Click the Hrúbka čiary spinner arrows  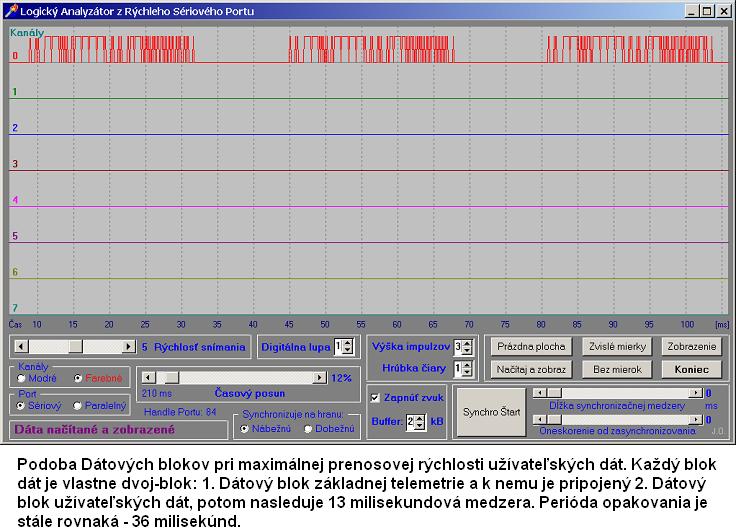click(467, 369)
